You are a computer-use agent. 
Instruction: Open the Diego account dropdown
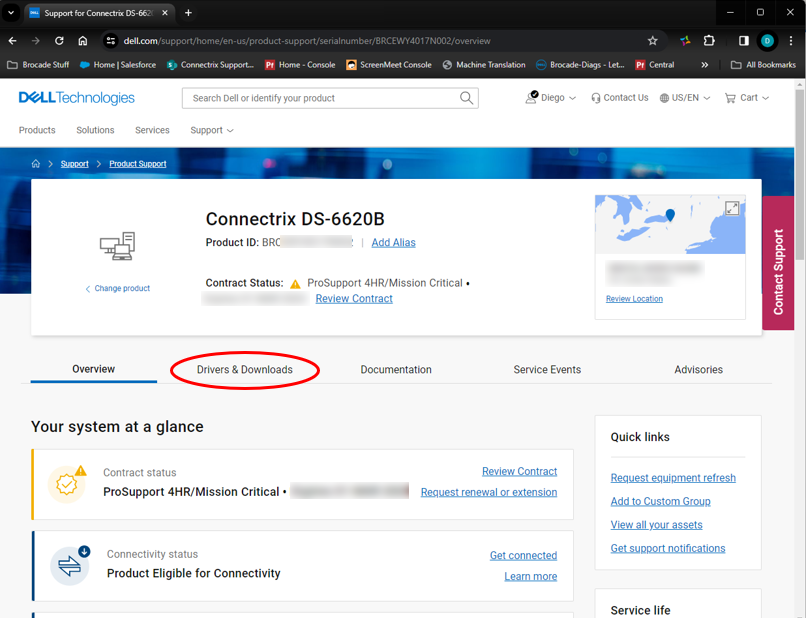pyautogui.click(x=549, y=97)
